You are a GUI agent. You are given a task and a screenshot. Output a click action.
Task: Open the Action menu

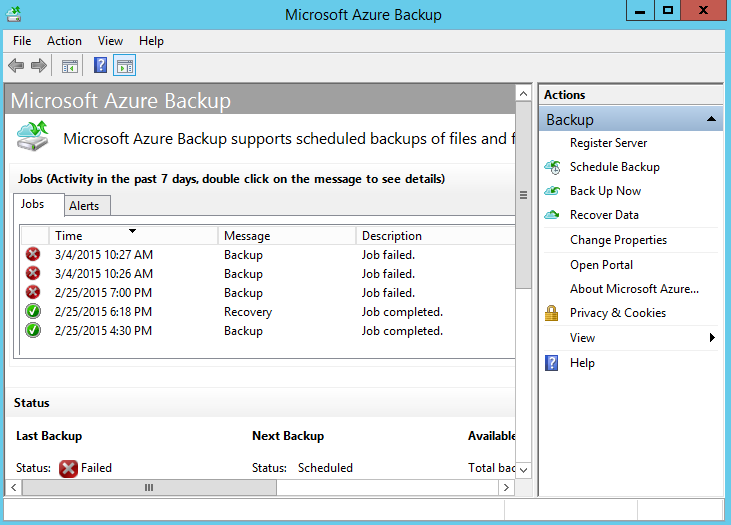(x=64, y=41)
